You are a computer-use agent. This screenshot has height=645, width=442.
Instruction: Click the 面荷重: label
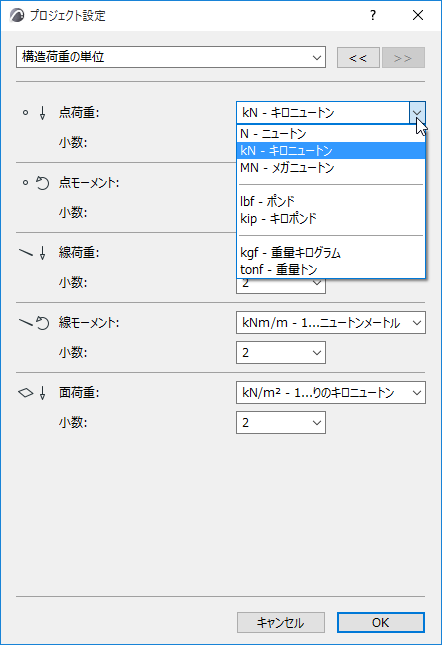pos(79,393)
